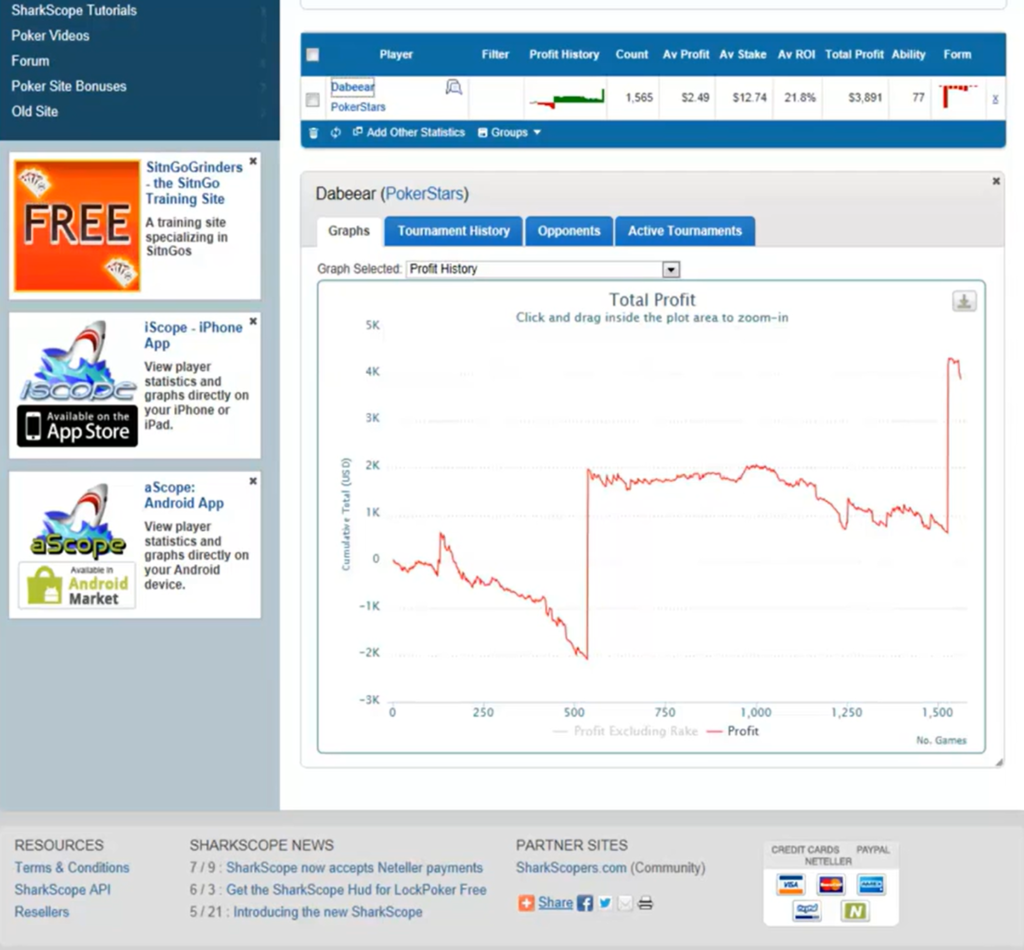Remove the Dabeear row with the x

(x=995, y=99)
